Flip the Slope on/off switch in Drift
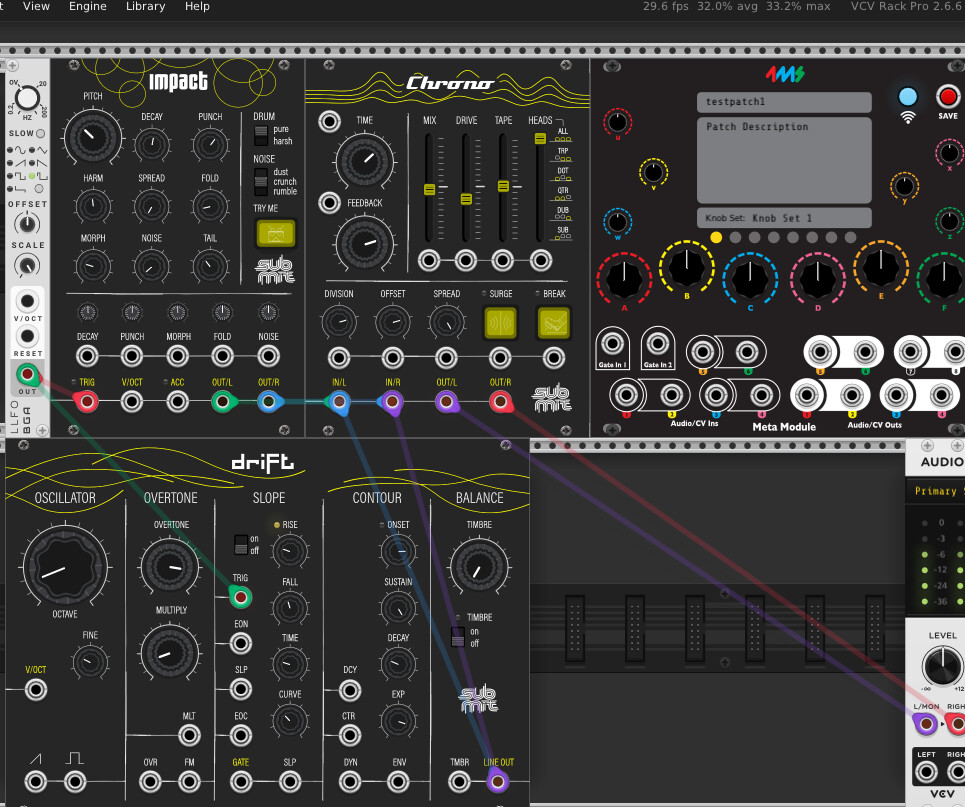This screenshot has height=807, width=965. coord(240,545)
